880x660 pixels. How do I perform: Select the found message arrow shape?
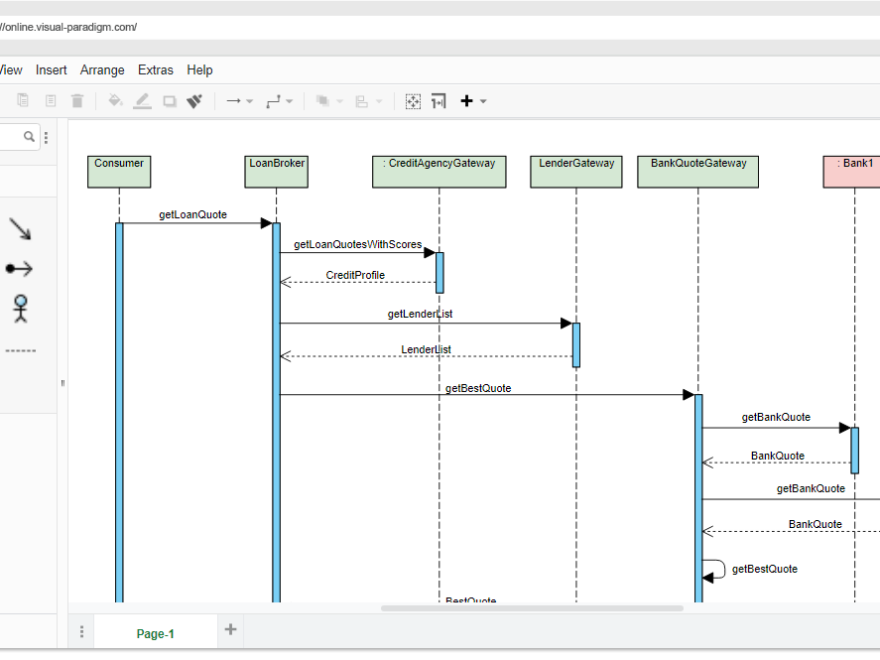[19, 269]
